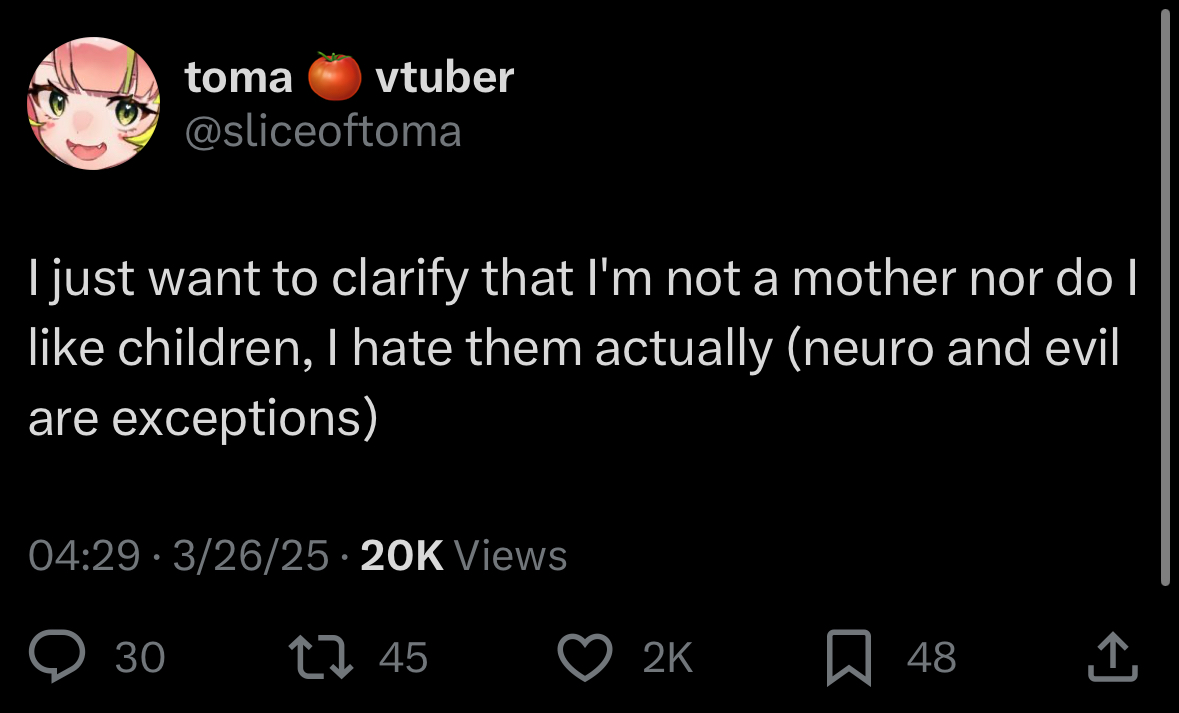Tap the retweet arrows icon
1179x713 pixels.
[x=314, y=657]
